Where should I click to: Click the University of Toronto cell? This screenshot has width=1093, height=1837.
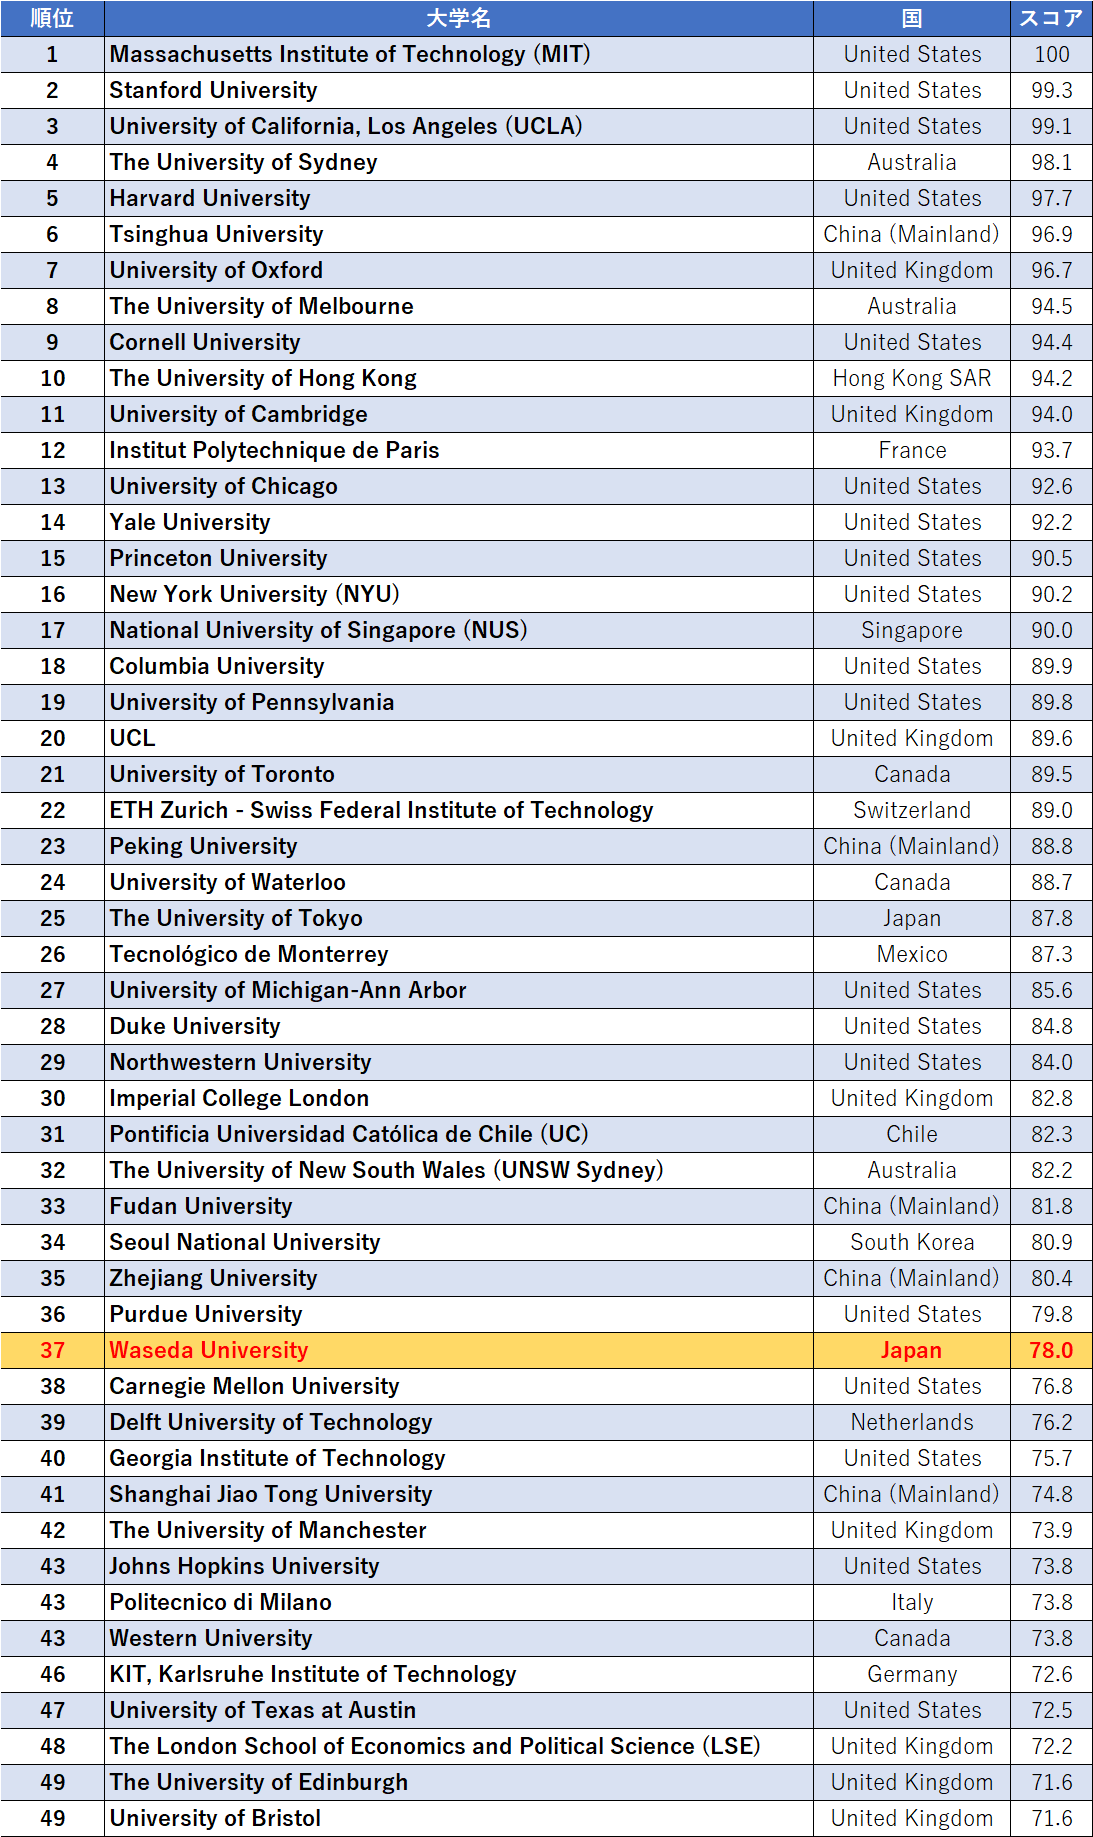[x=459, y=774]
